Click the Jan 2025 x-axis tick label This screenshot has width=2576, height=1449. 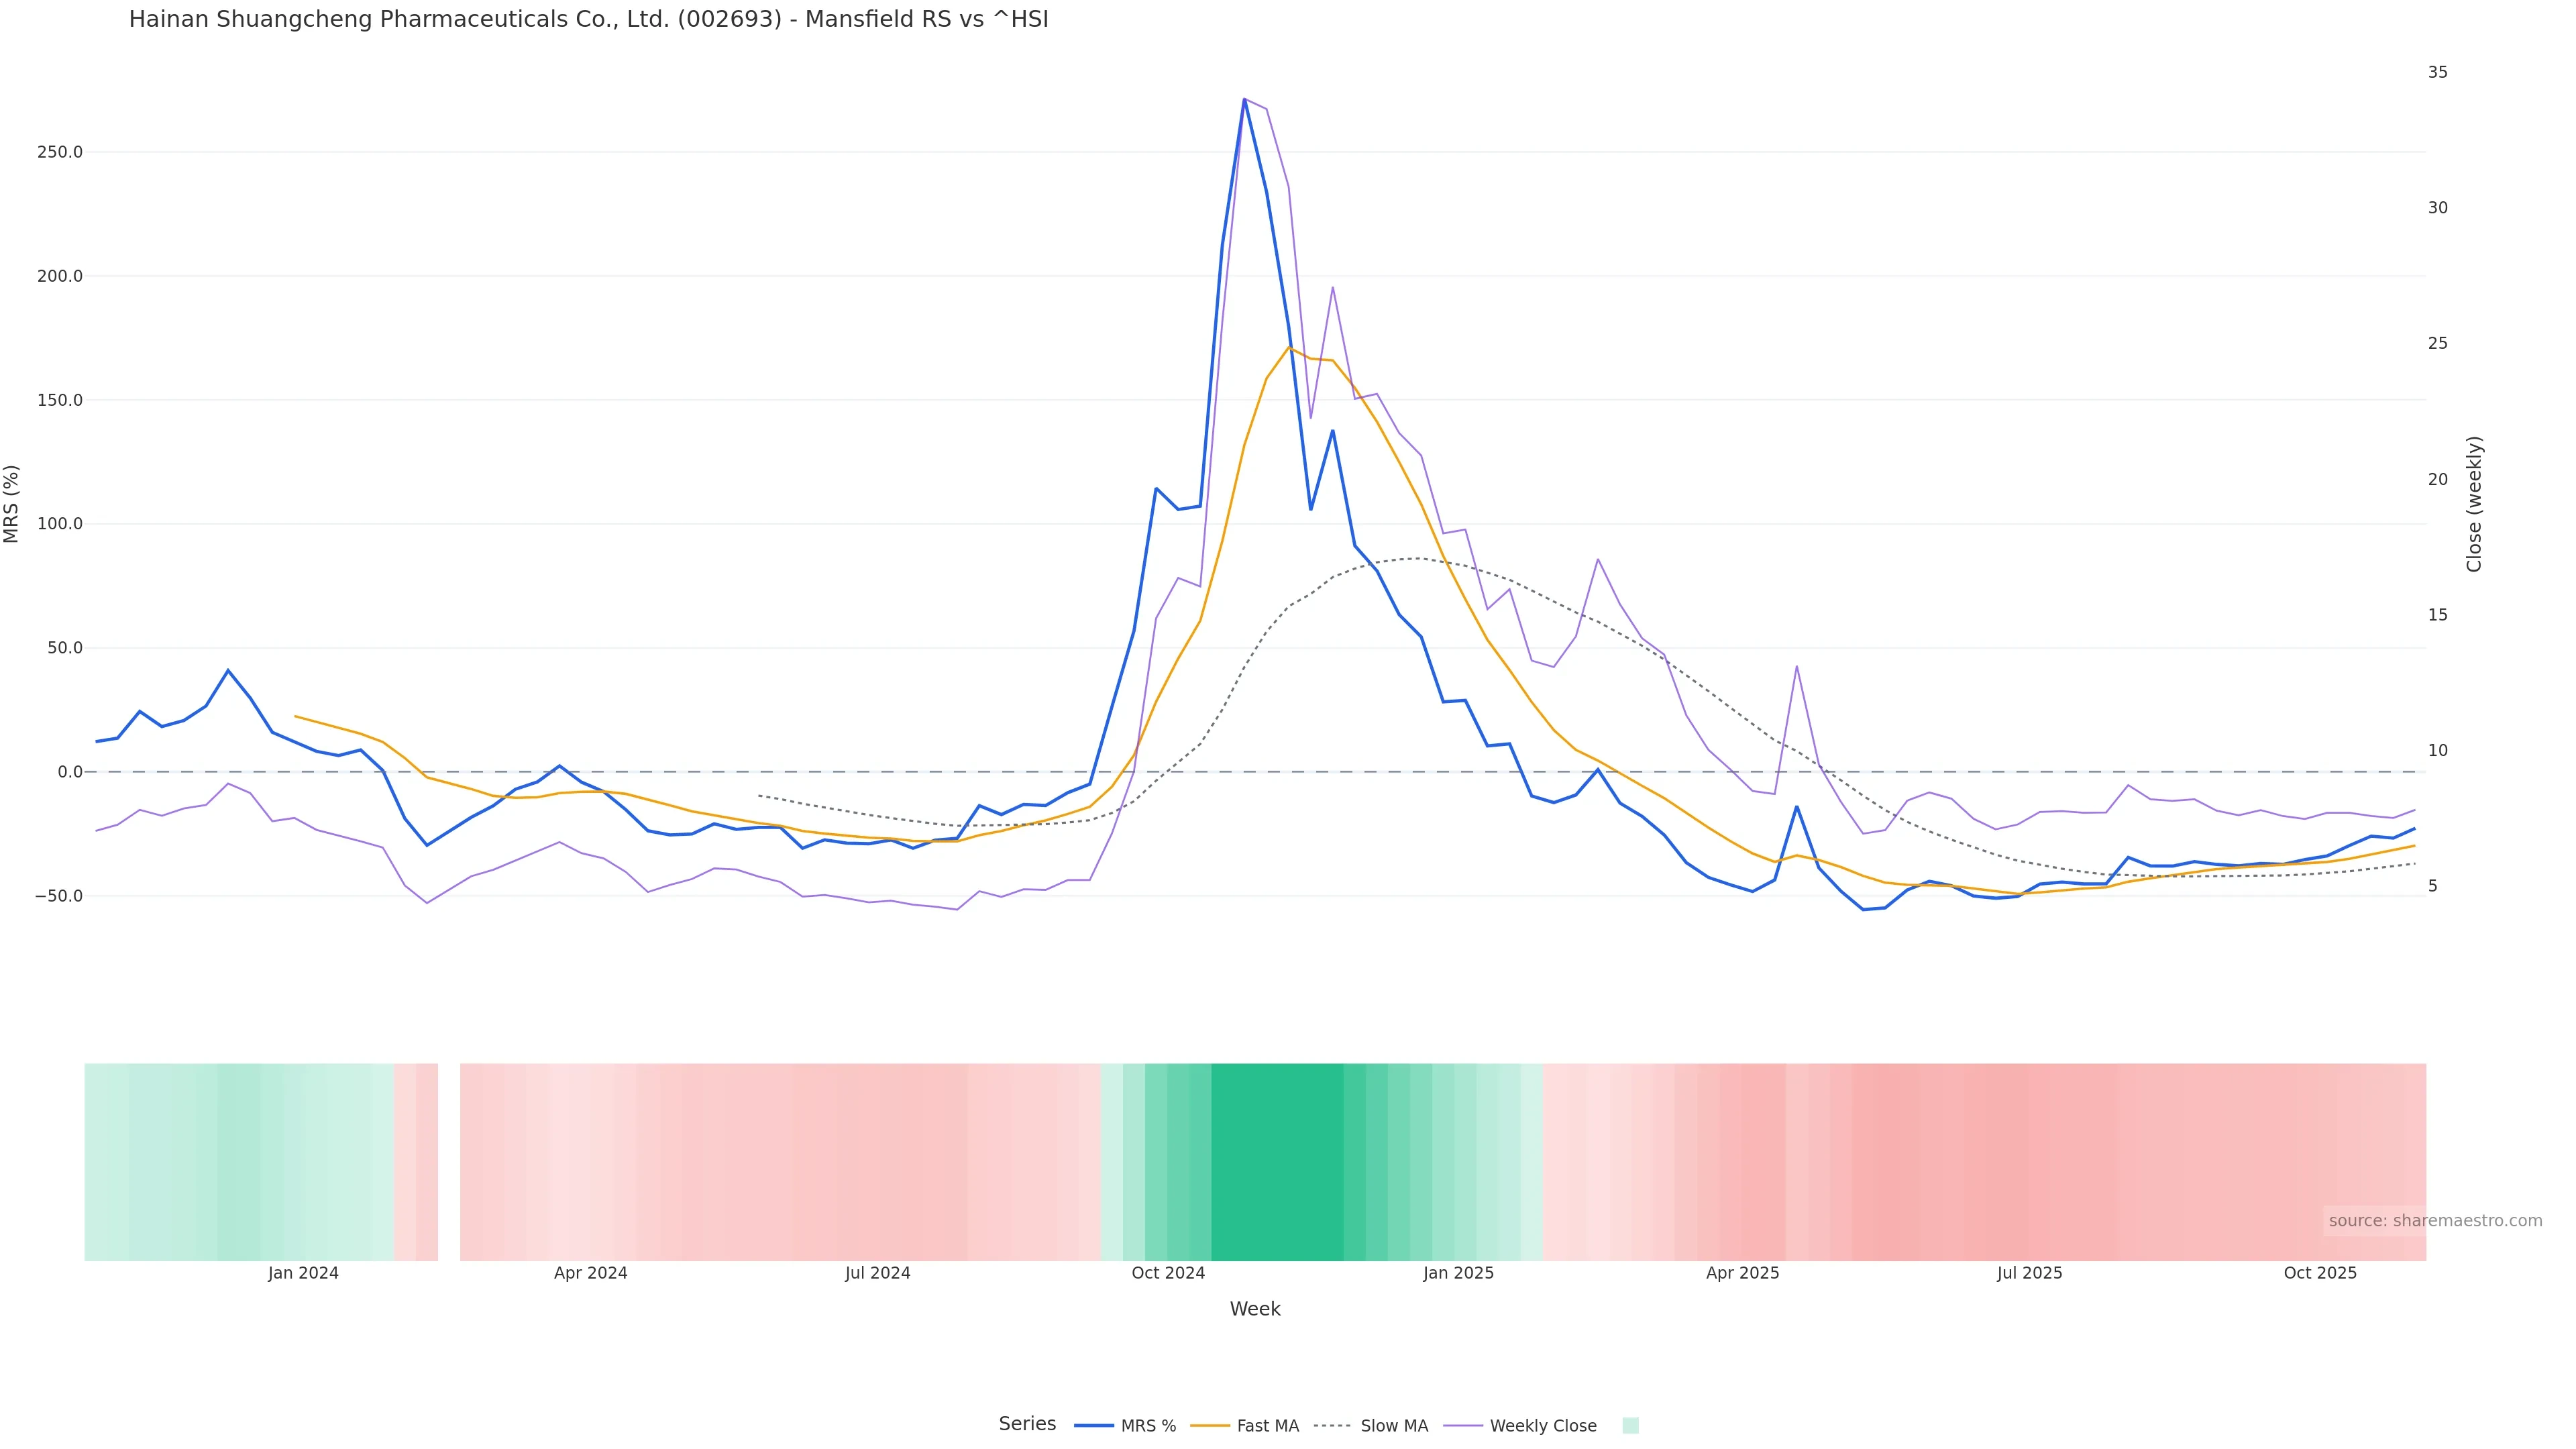tap(1458, 1273)
